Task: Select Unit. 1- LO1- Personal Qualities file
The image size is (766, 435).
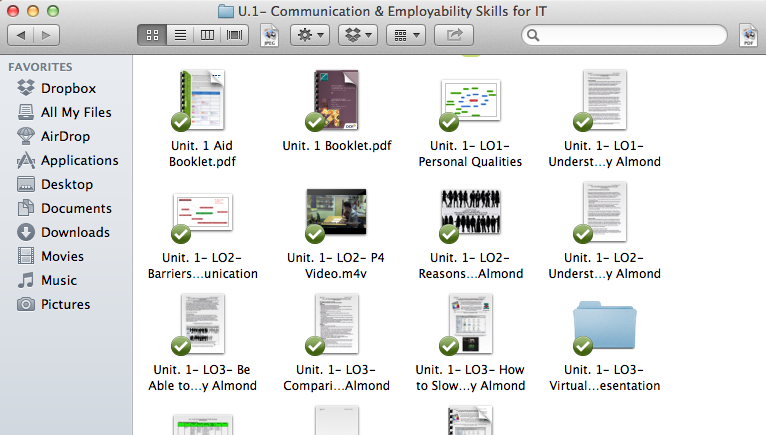Action: coord(470,100)
